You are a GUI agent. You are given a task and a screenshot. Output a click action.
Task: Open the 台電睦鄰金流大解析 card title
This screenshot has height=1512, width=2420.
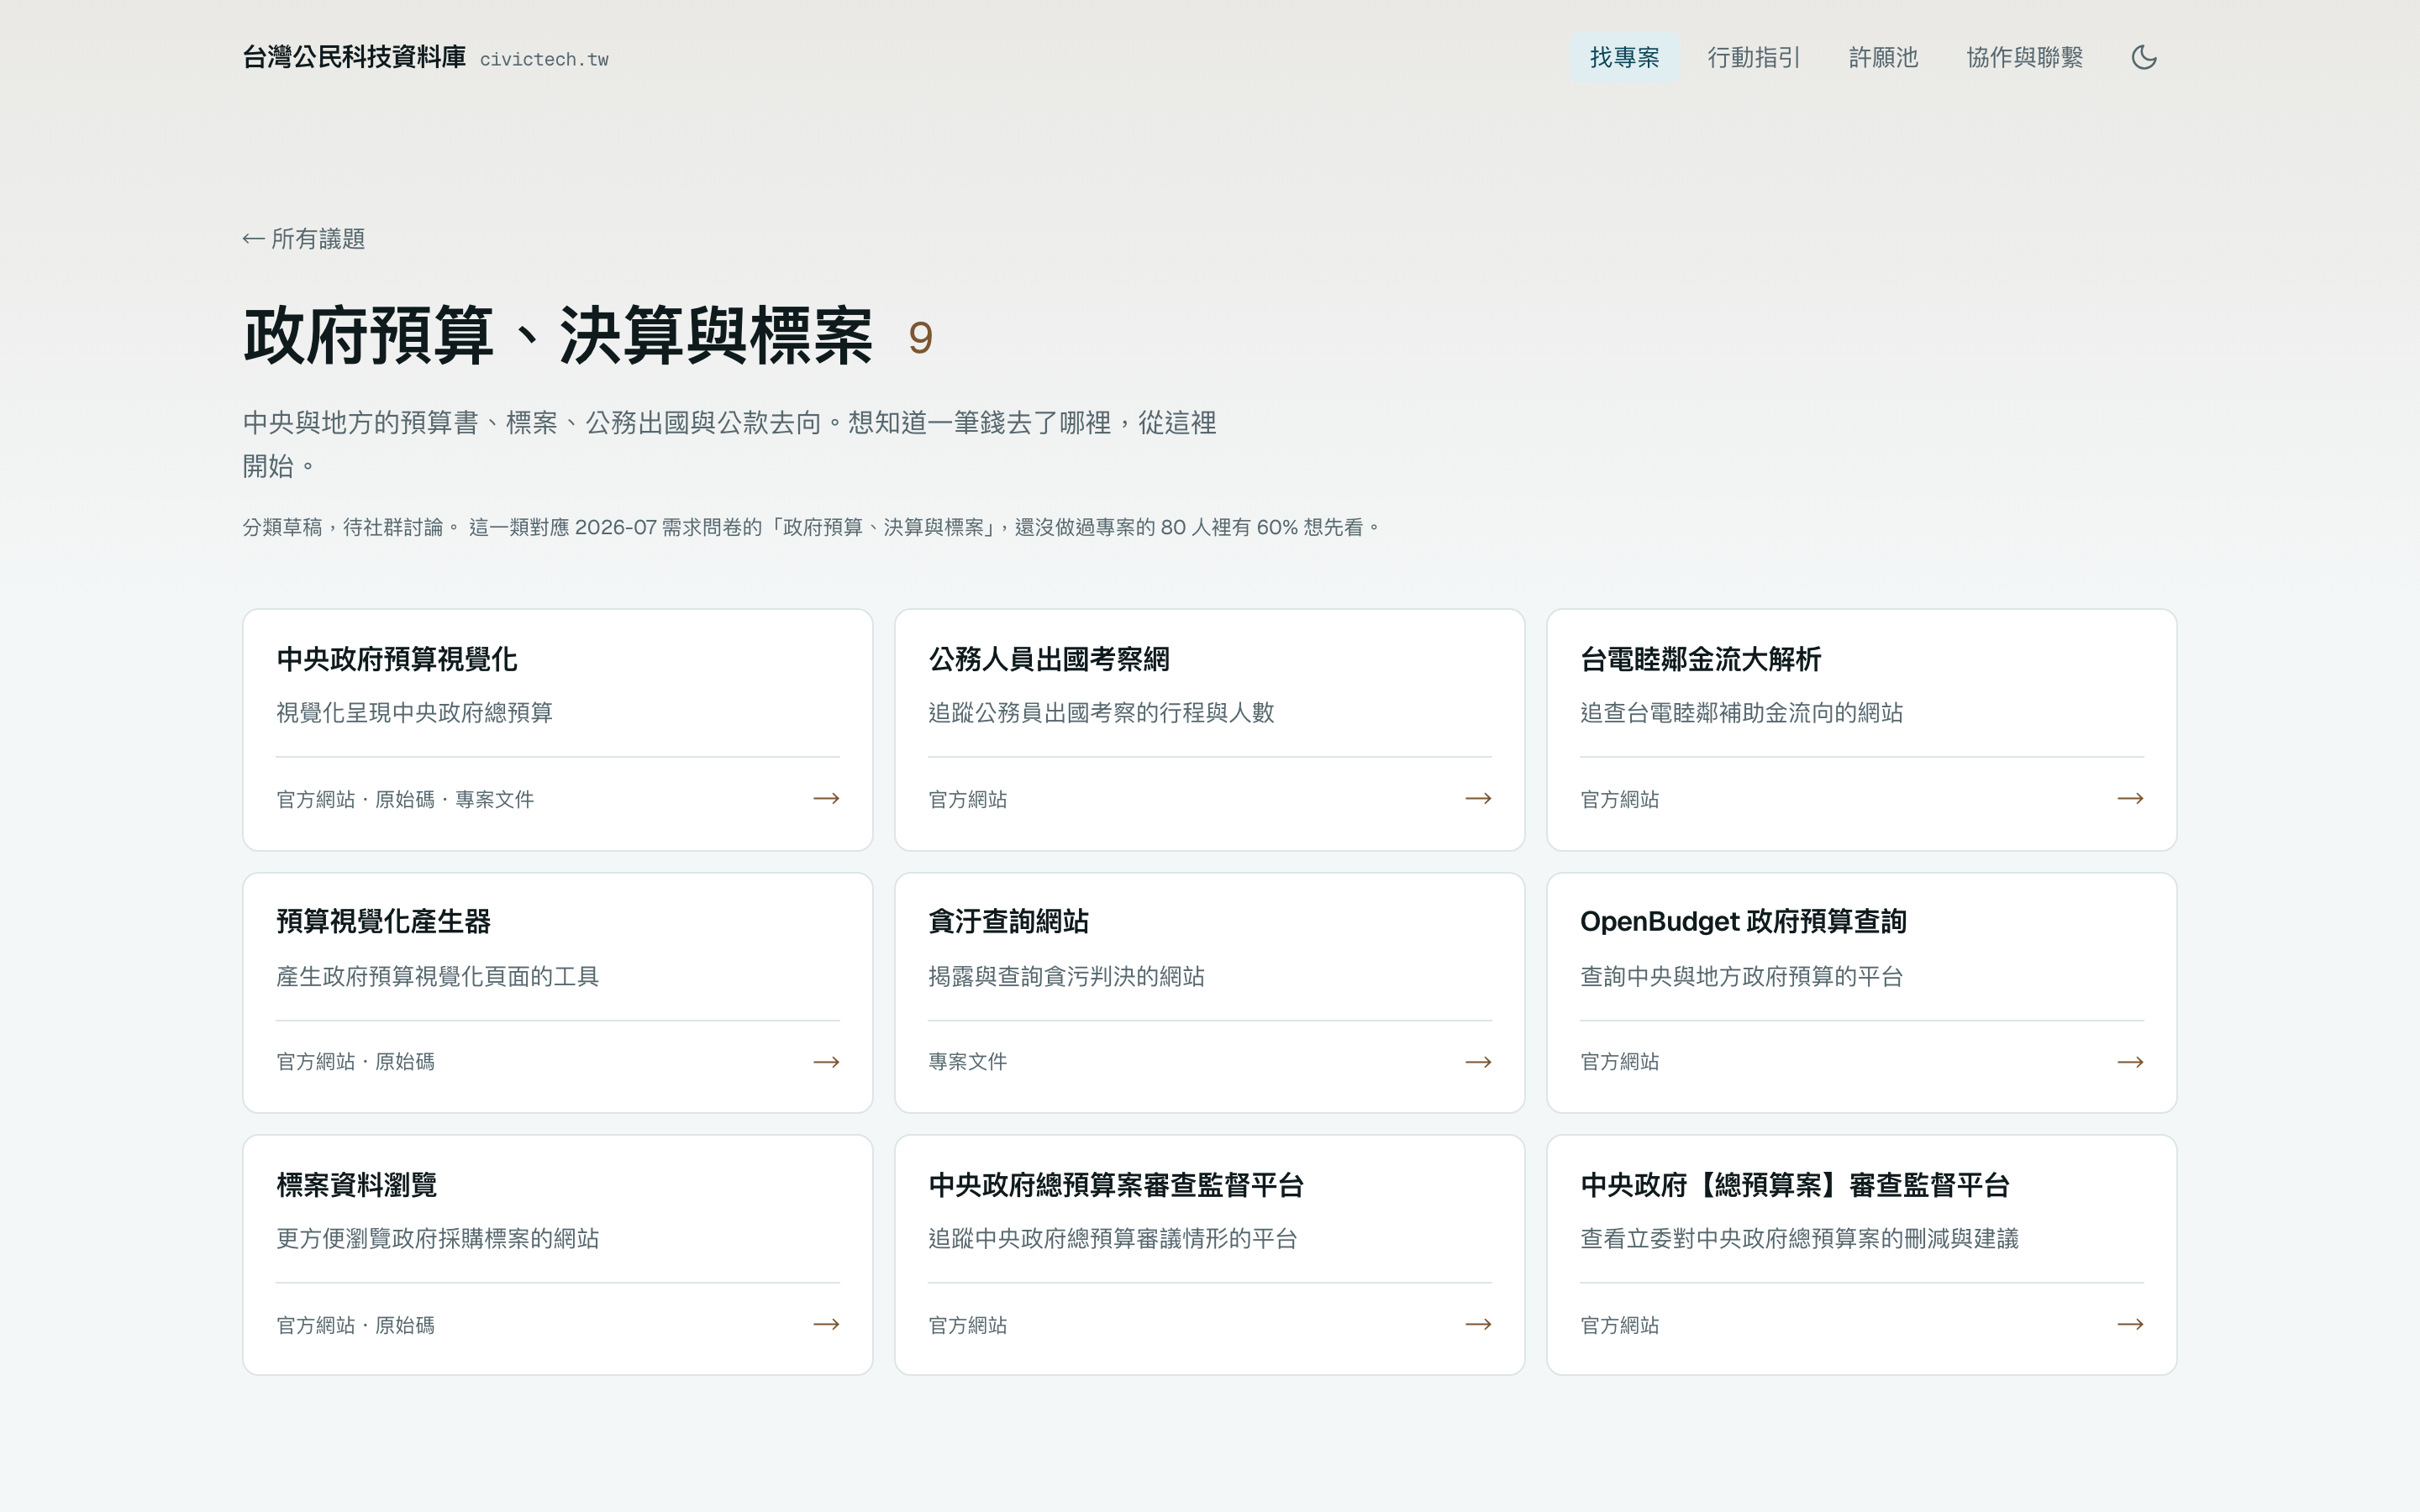click(1700, 659)
